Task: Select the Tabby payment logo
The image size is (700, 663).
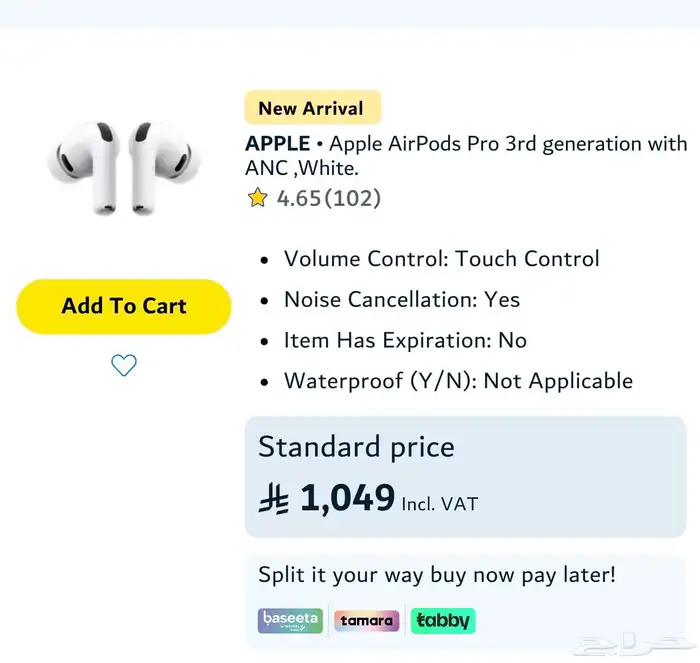Action: pos(442,621)
